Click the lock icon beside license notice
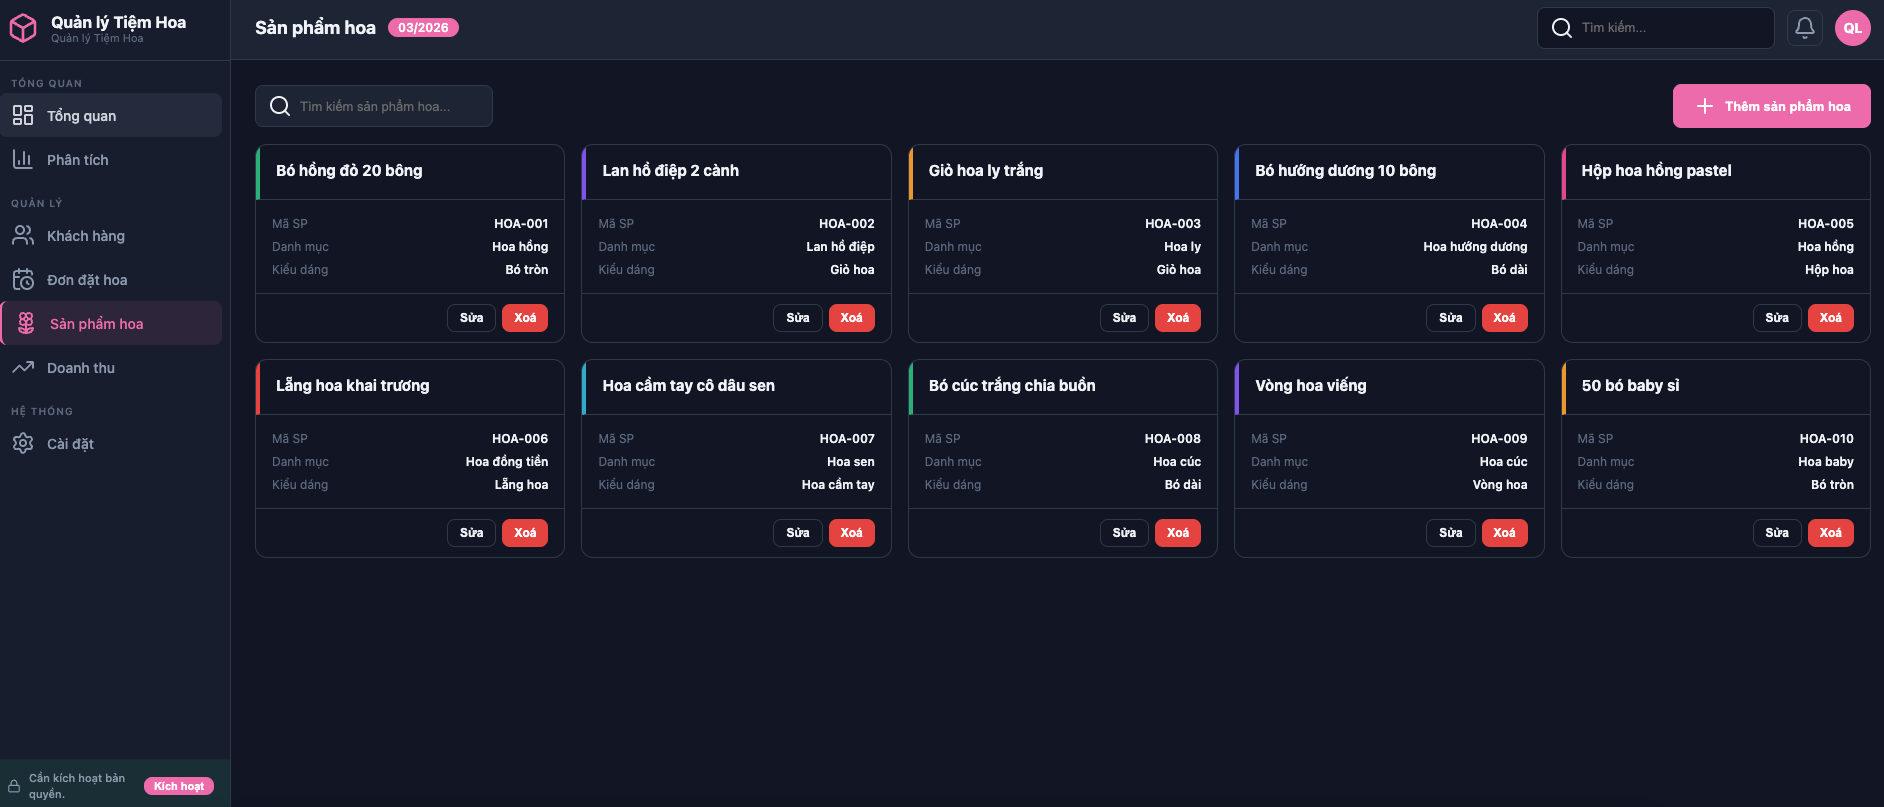Screen dimensions: 1884x807 tap(14, 786)
